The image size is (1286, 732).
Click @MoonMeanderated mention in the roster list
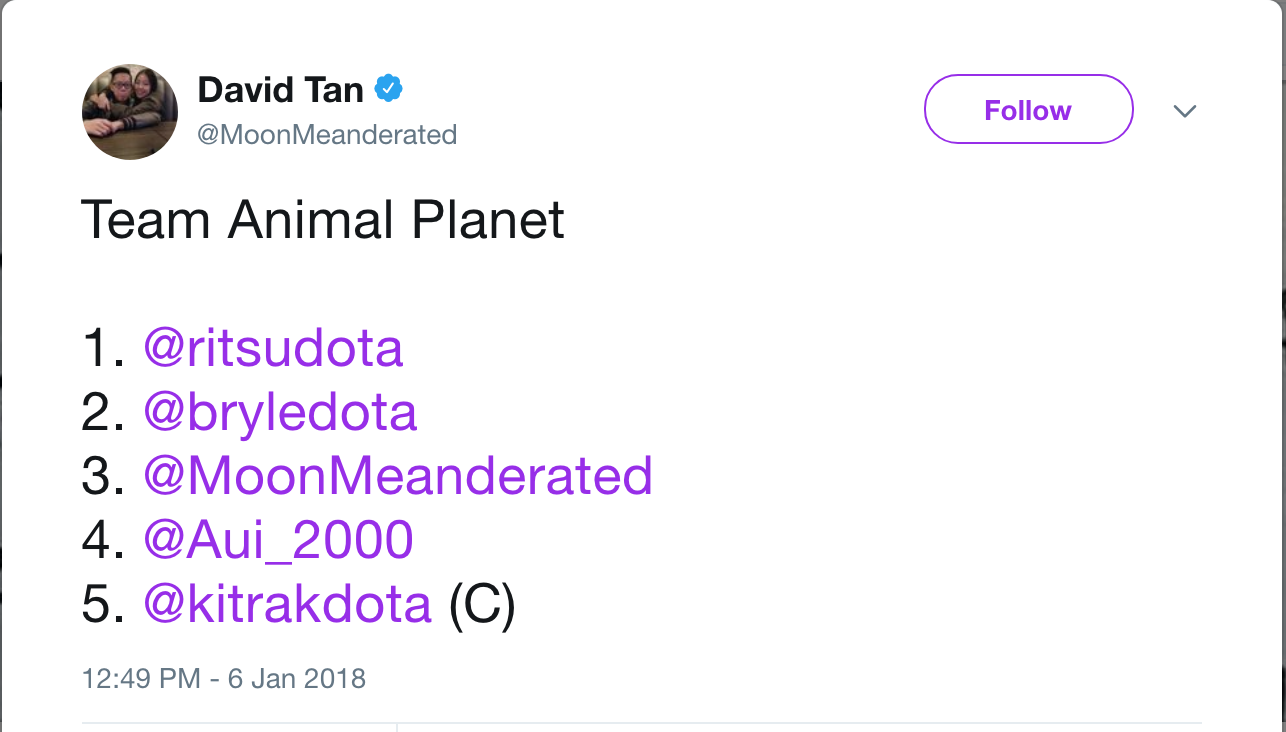point(398,476)
